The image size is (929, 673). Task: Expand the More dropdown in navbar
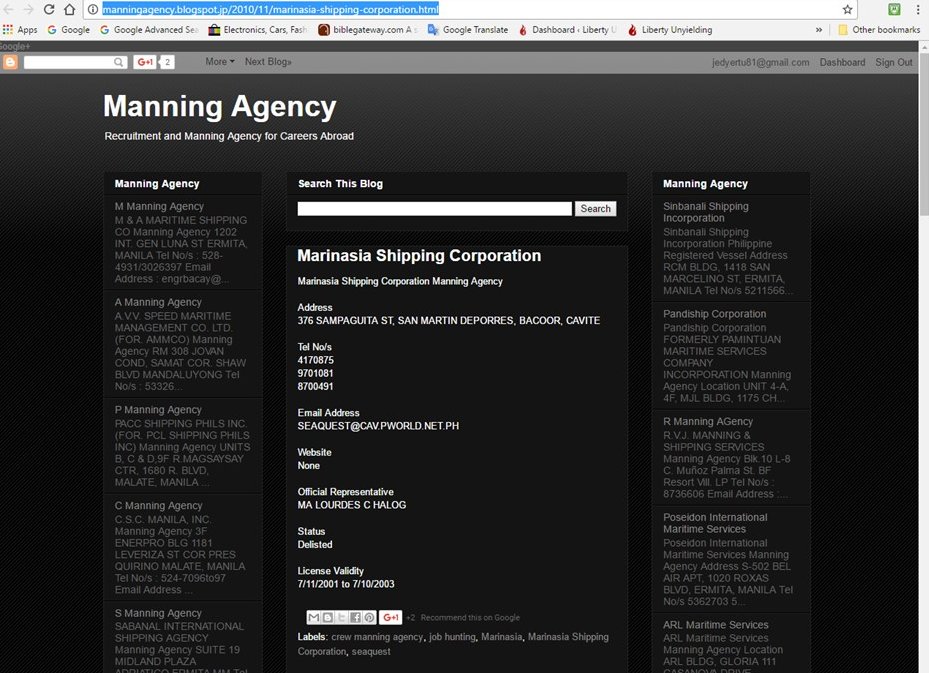point(220,62)
